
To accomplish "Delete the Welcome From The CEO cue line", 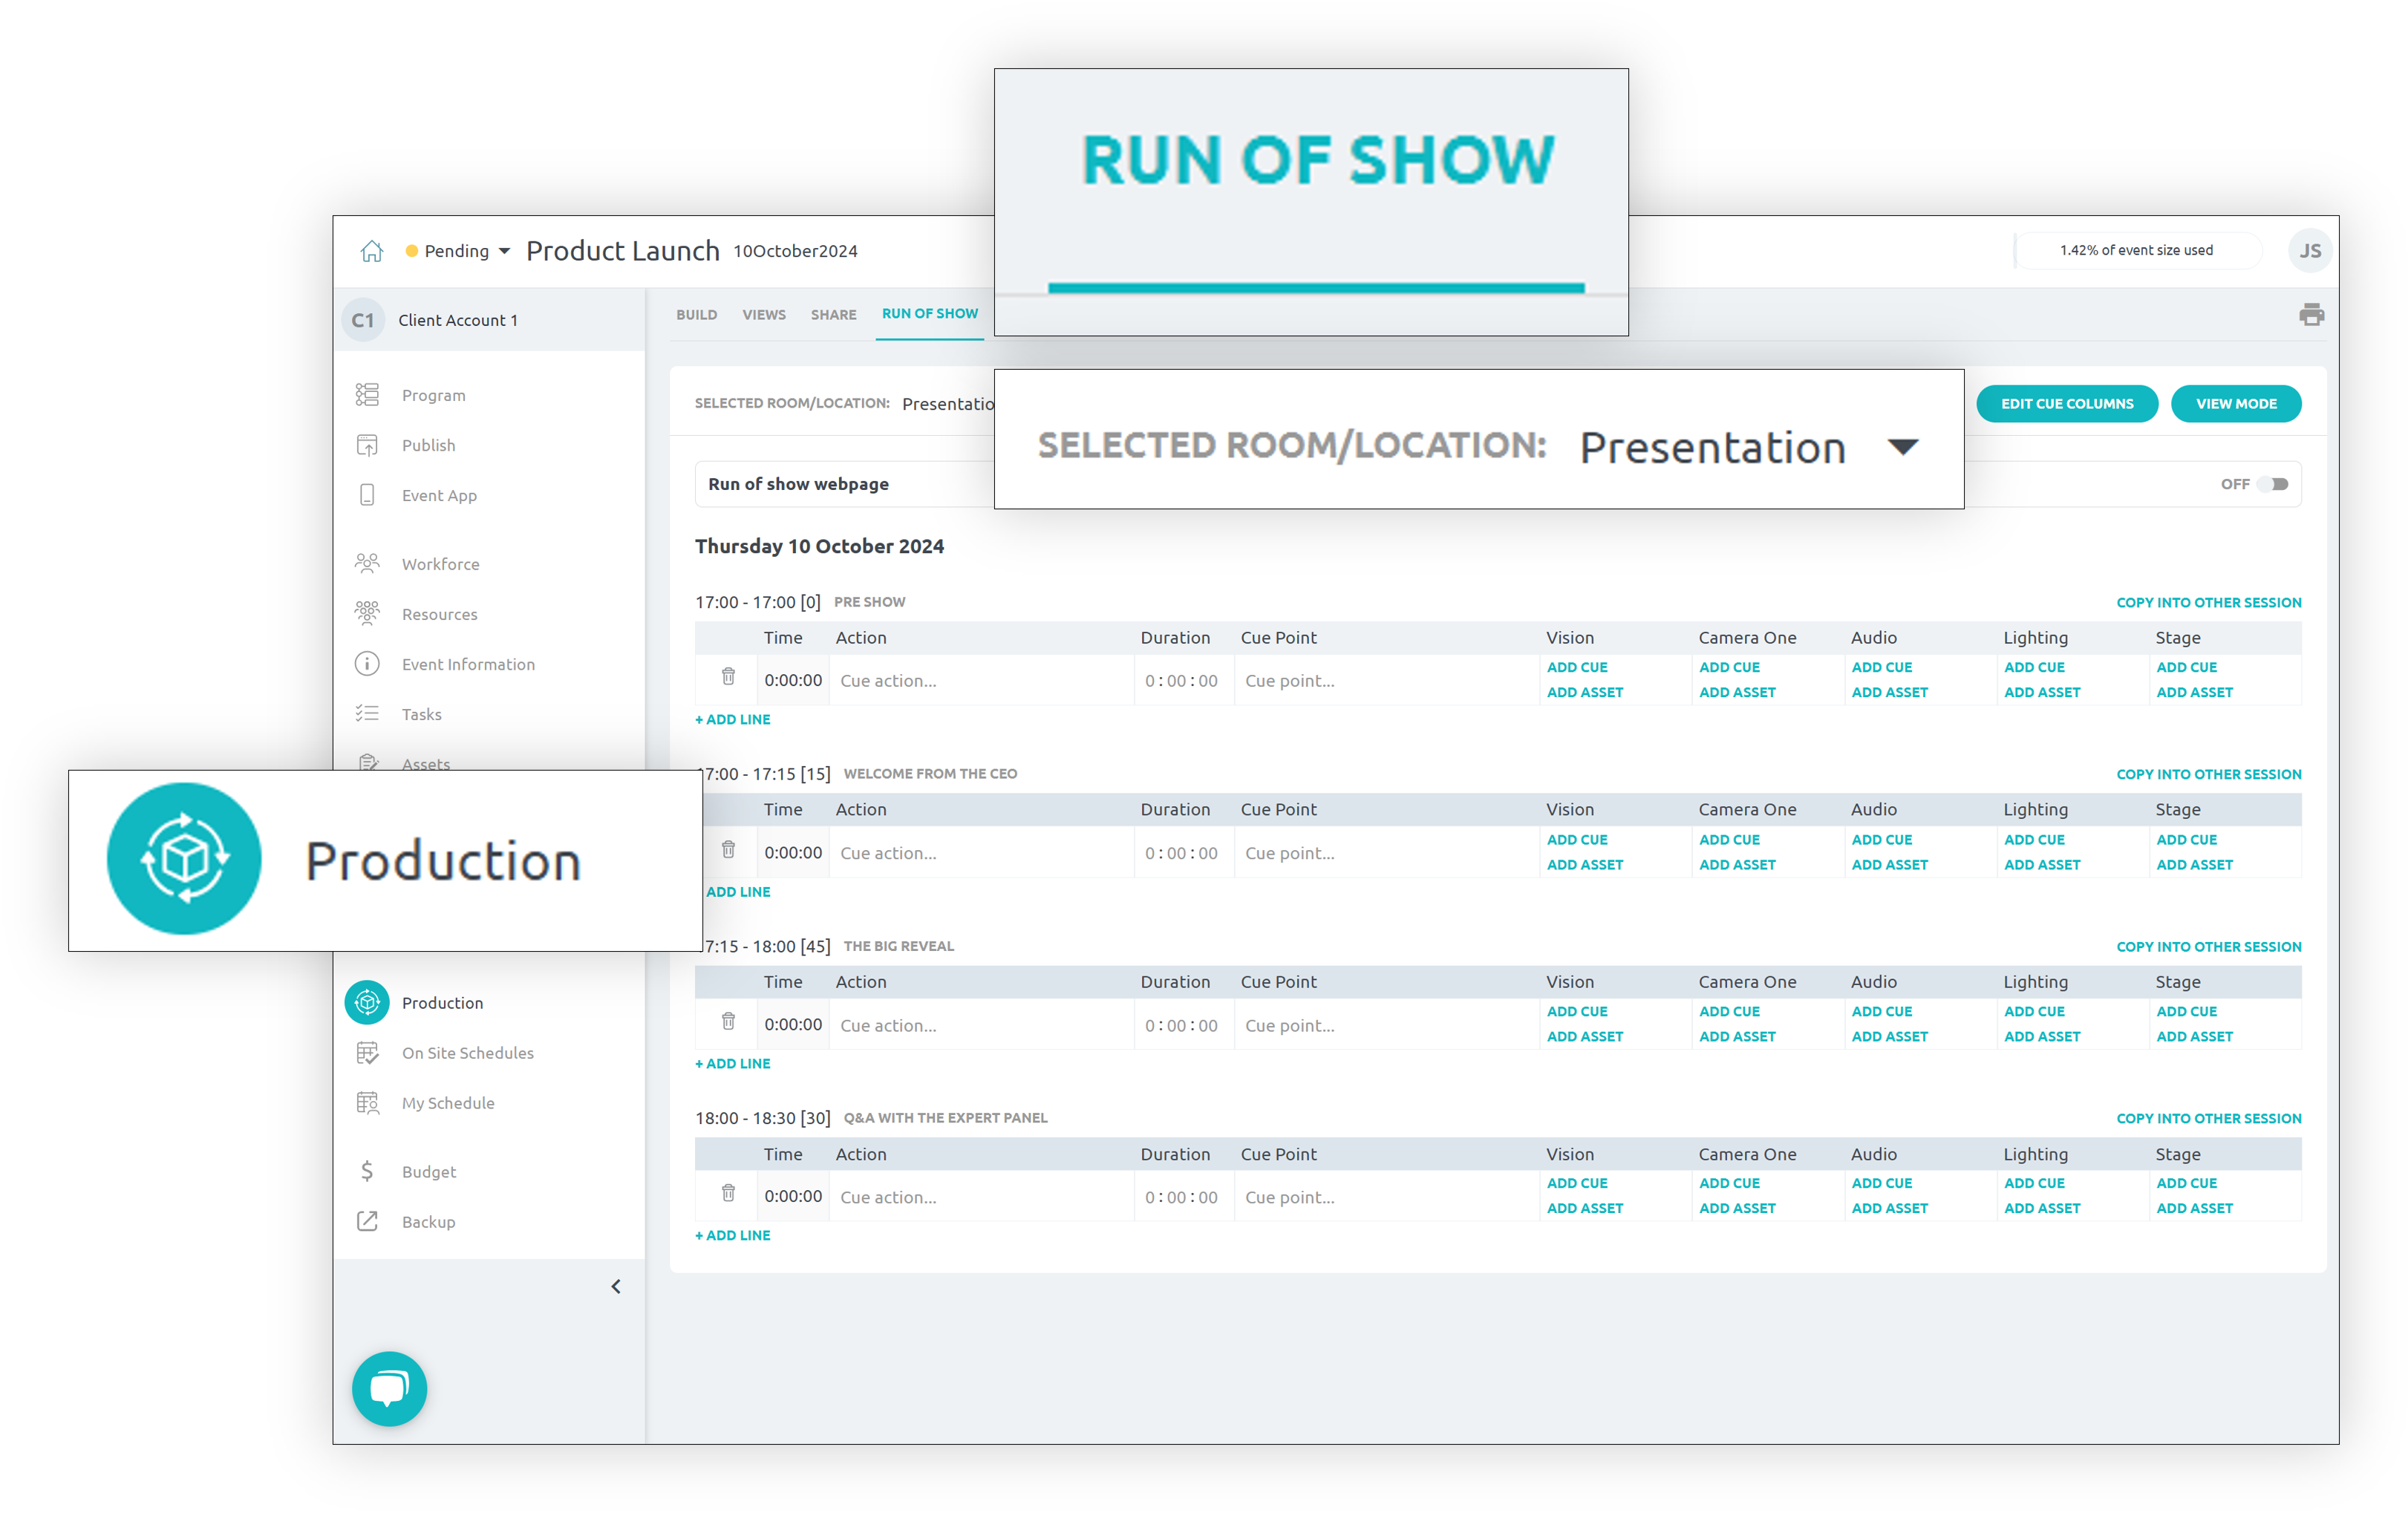I will point(728,850).
